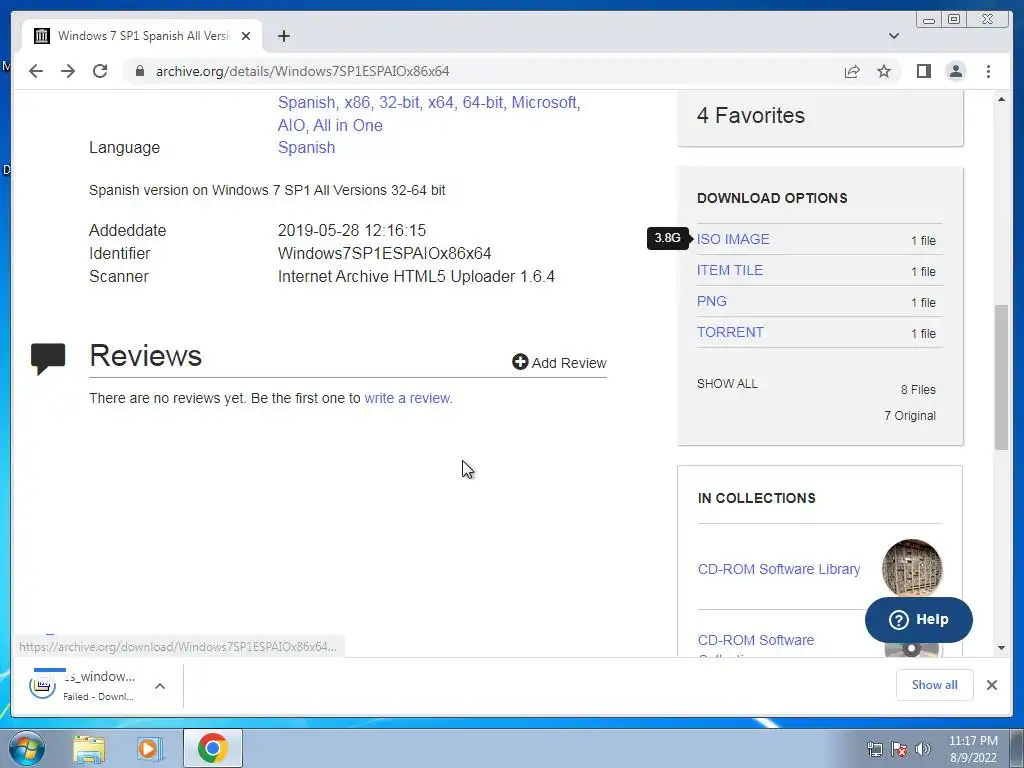Open the CD-ROM Software Library collection
1024x768 pixels.
[778, 569]
